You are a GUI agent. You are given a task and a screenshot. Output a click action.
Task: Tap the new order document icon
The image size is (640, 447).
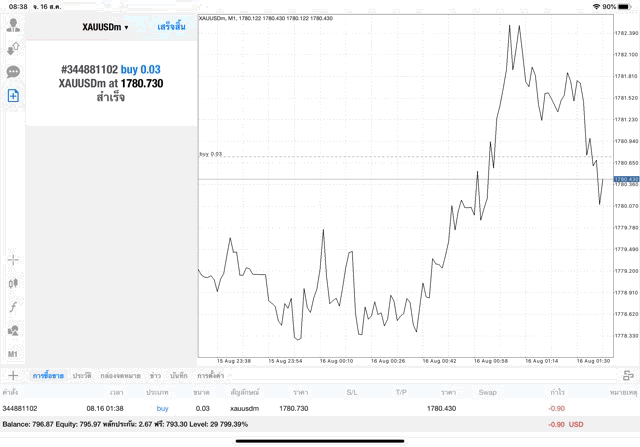coord(13,95)
